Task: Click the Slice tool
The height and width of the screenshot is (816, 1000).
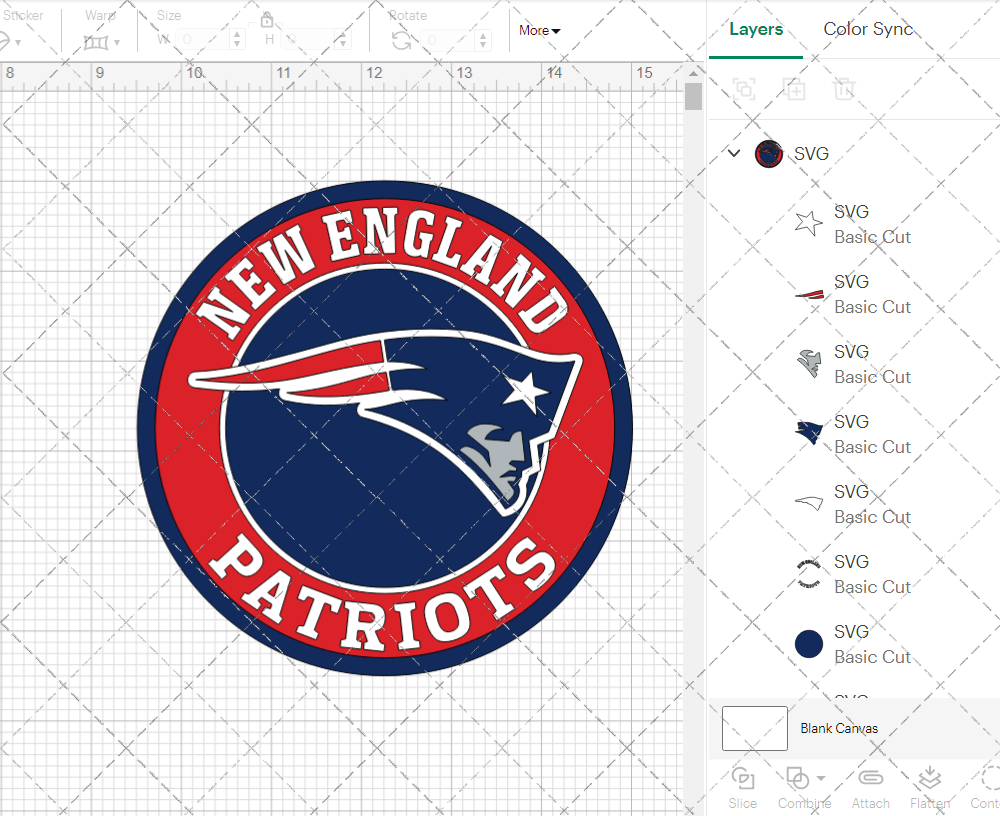Action: pyautogui.click(x=743, y=789)
